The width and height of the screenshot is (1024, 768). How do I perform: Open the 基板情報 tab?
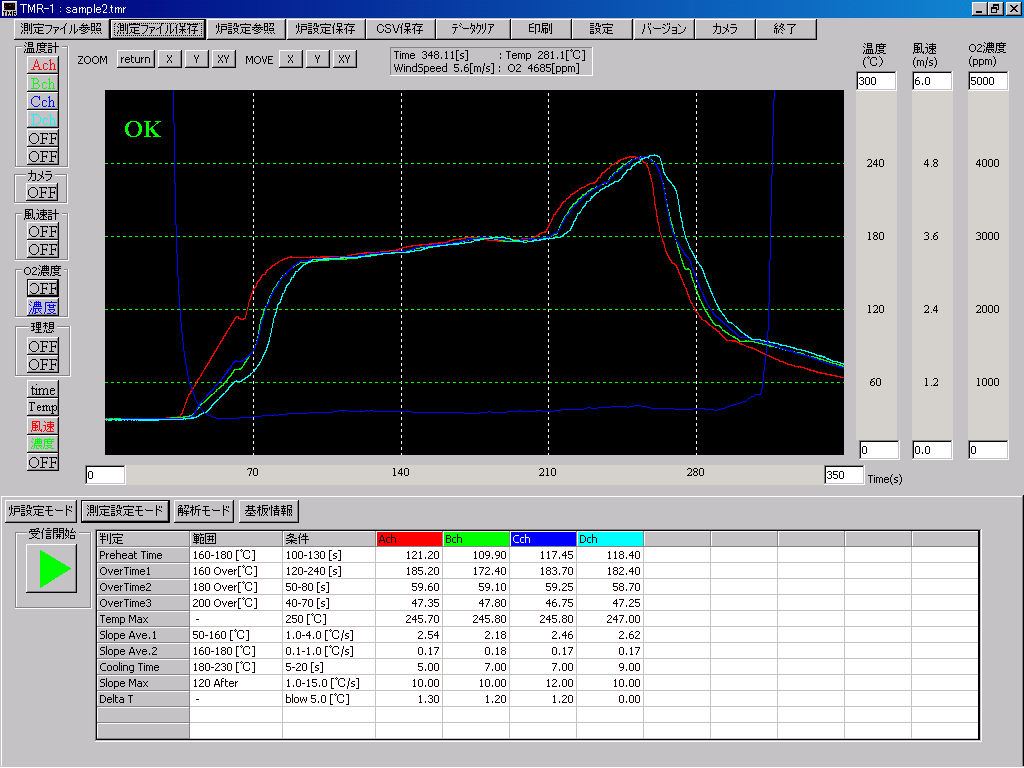[x=268, y=511]
